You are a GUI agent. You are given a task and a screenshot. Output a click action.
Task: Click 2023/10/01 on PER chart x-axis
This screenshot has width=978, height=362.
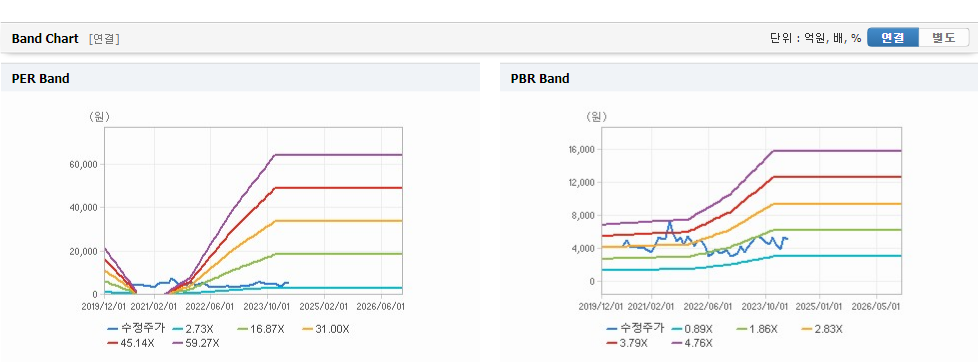268,306
